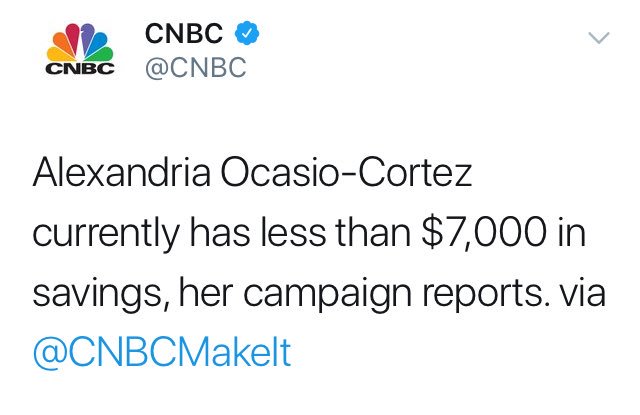
Task: Expand the tweet options chevron
Action: (599, 38)
